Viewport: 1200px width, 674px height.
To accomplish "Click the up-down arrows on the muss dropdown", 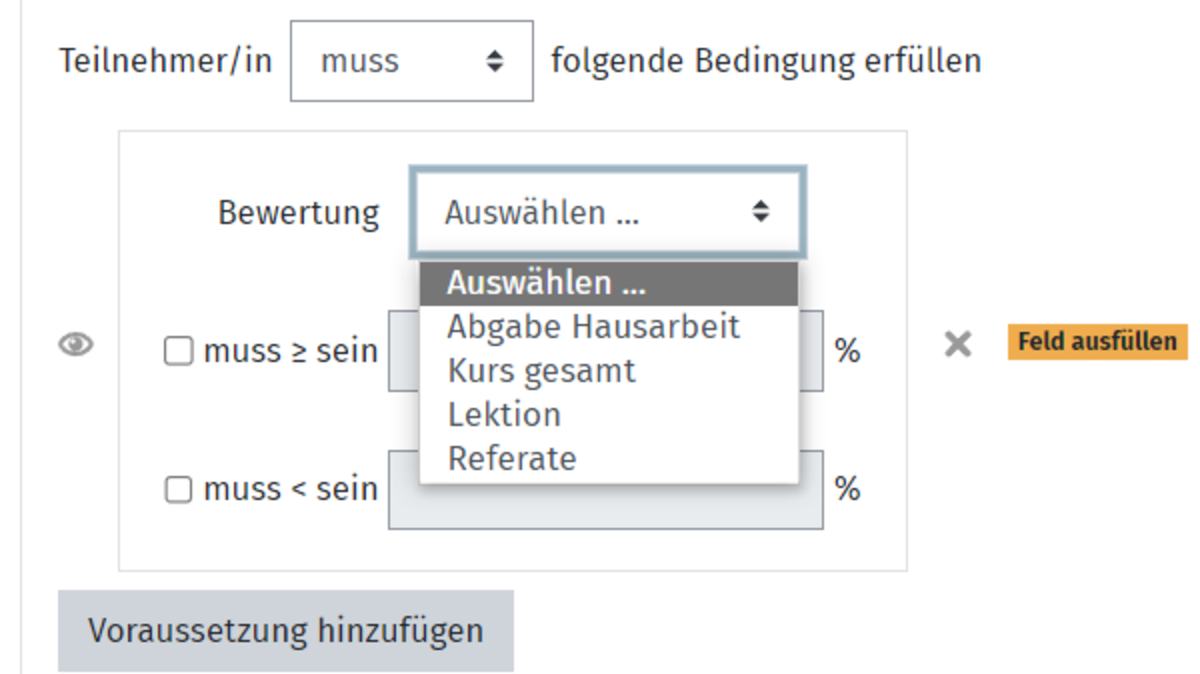I will point(494,61).
